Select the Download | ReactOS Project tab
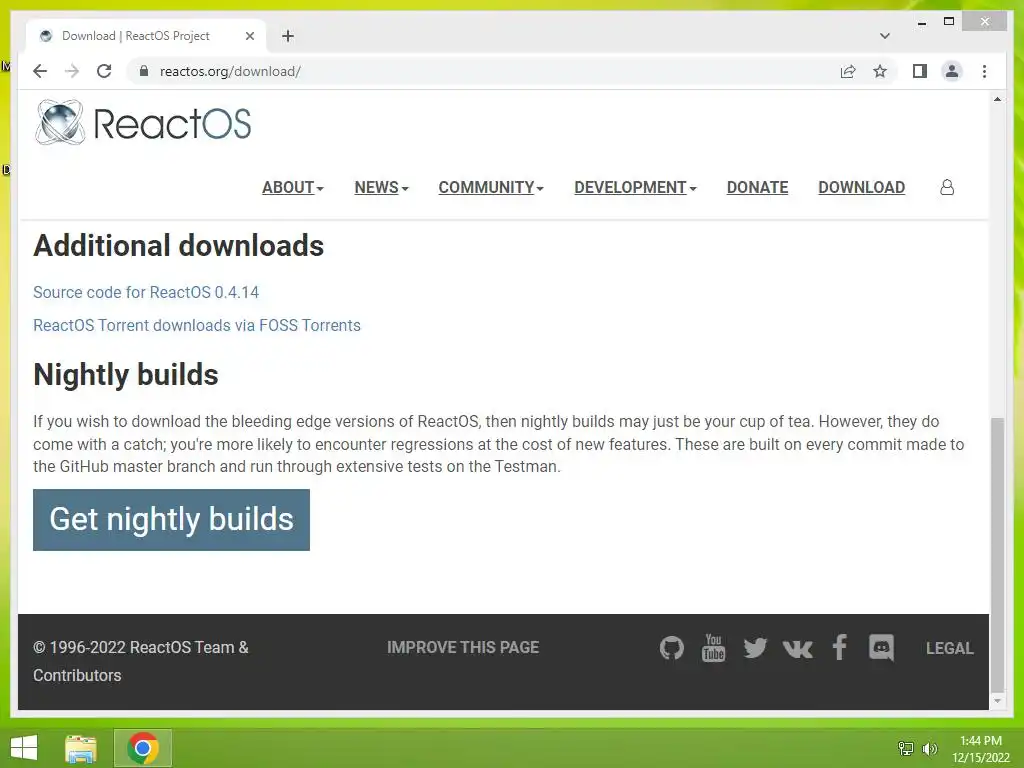Image resolution: width=1024 pixels, height=768 pixels. click(x=146, y=36)
